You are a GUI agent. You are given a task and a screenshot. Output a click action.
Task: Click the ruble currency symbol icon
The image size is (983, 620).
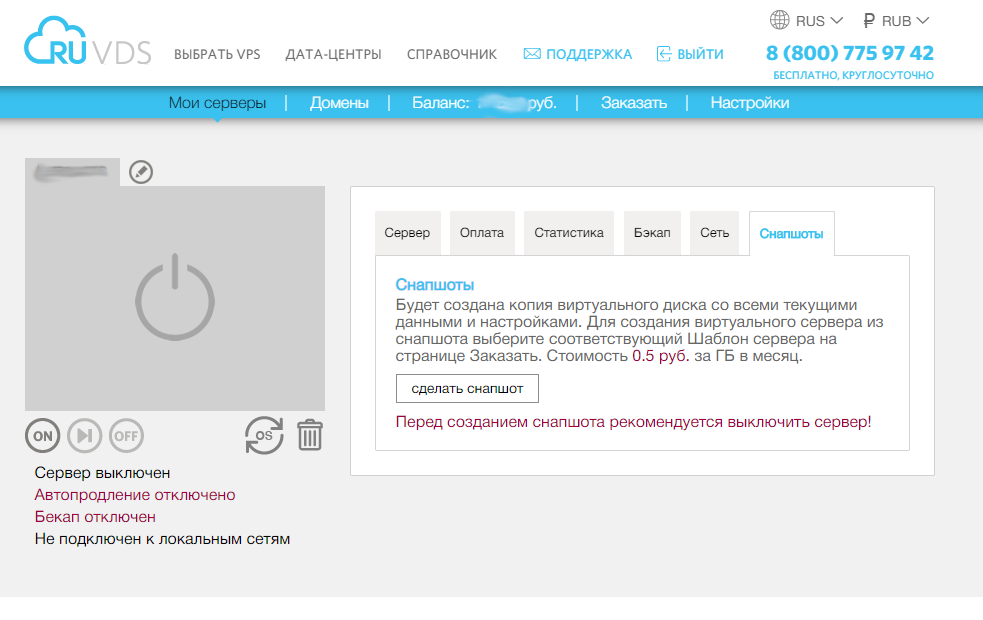pos(869,21)
